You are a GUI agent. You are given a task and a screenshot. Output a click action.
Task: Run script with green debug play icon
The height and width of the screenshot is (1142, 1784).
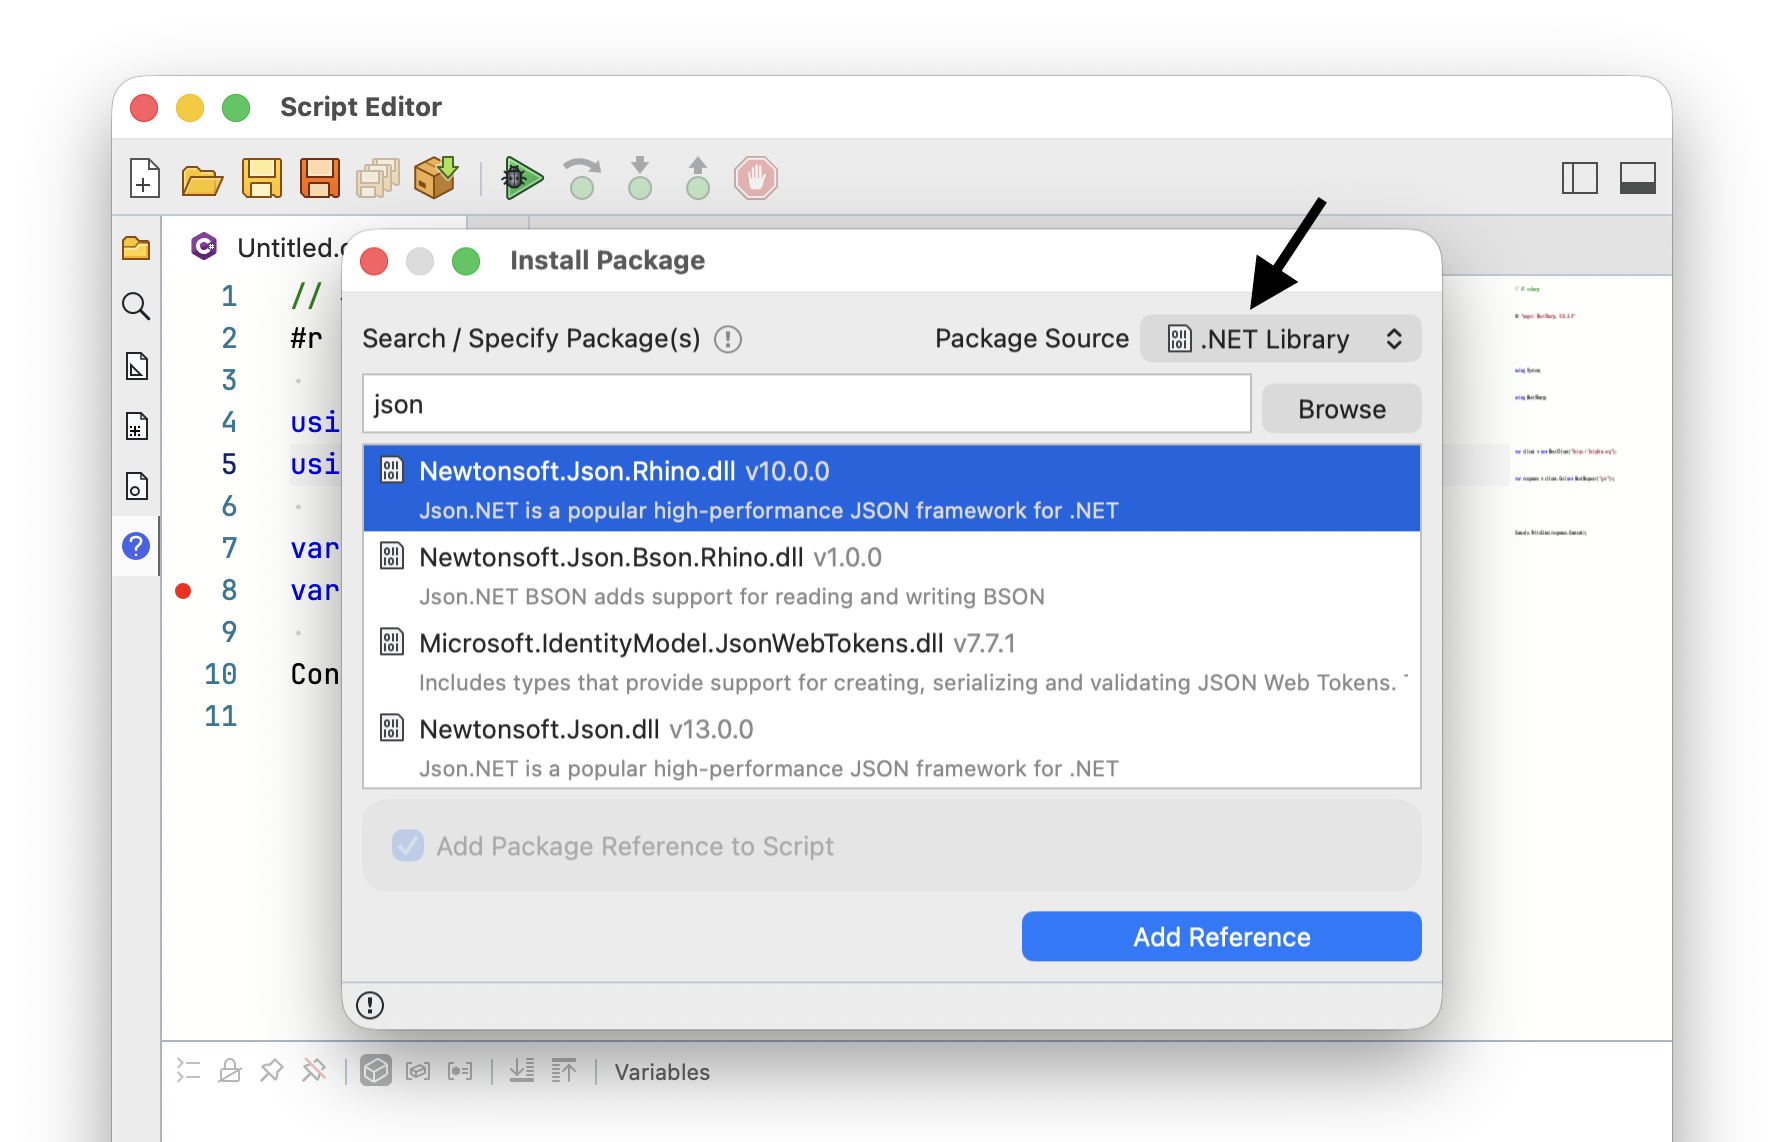[x=522, y=178]
